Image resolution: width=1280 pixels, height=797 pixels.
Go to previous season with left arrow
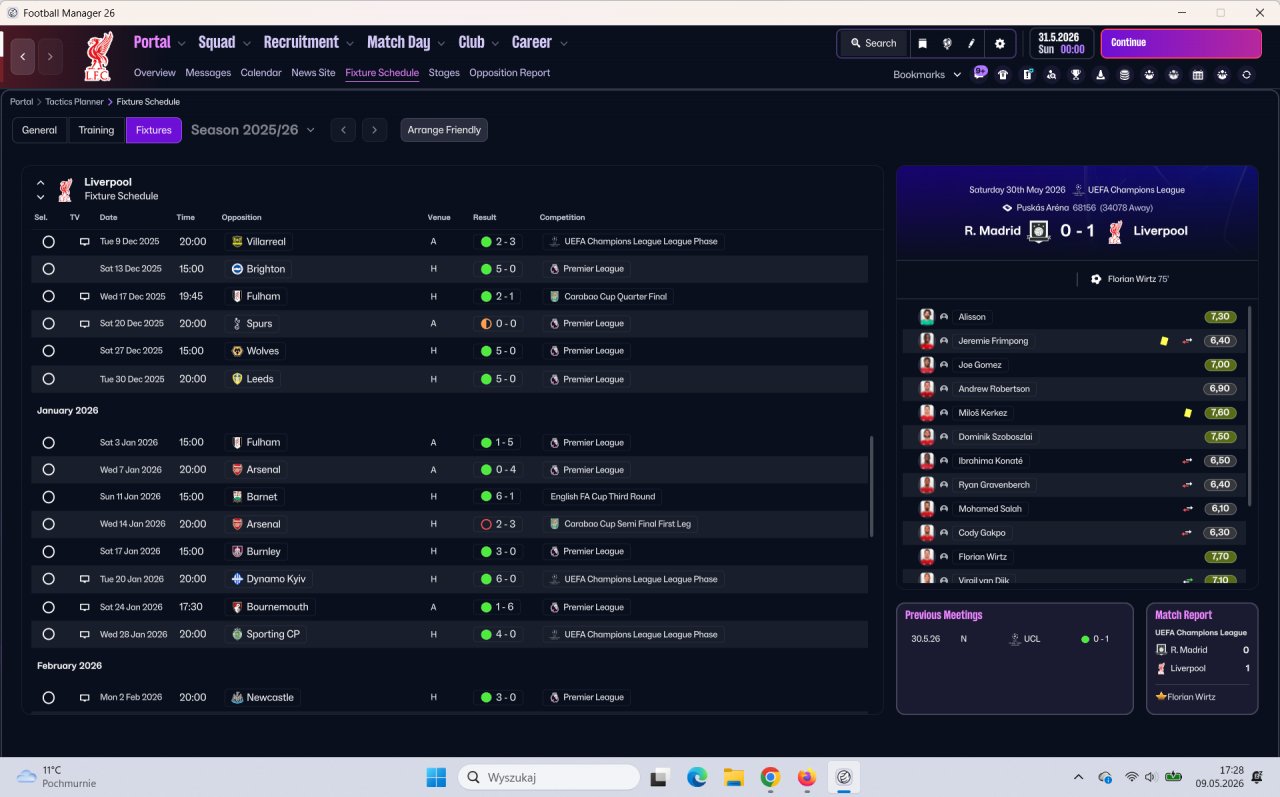[343, 130]
